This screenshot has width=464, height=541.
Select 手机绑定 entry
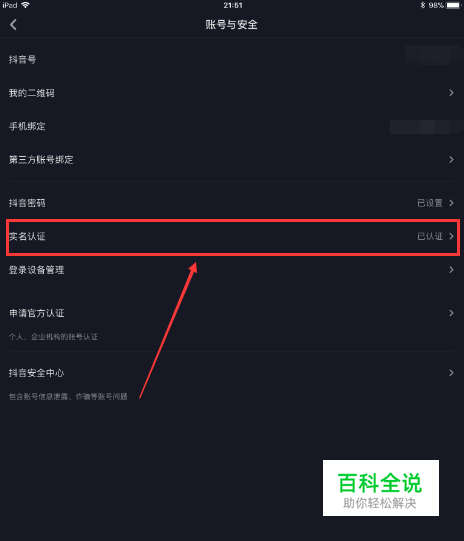click(232, 126)
